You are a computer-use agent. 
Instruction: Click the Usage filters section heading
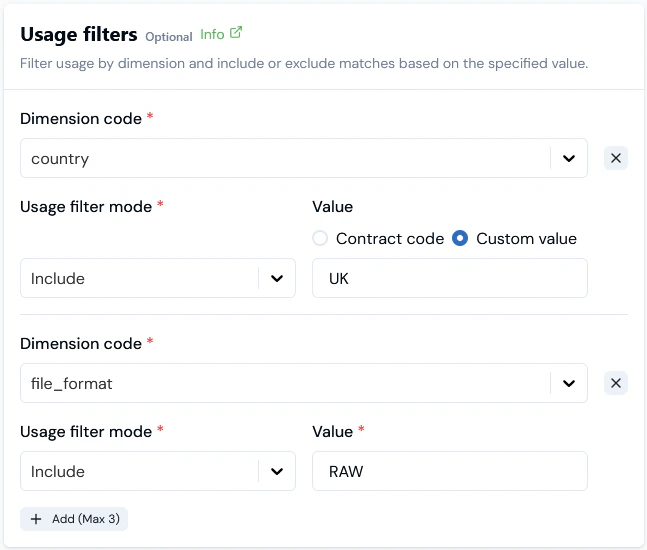tap(79, 35)
